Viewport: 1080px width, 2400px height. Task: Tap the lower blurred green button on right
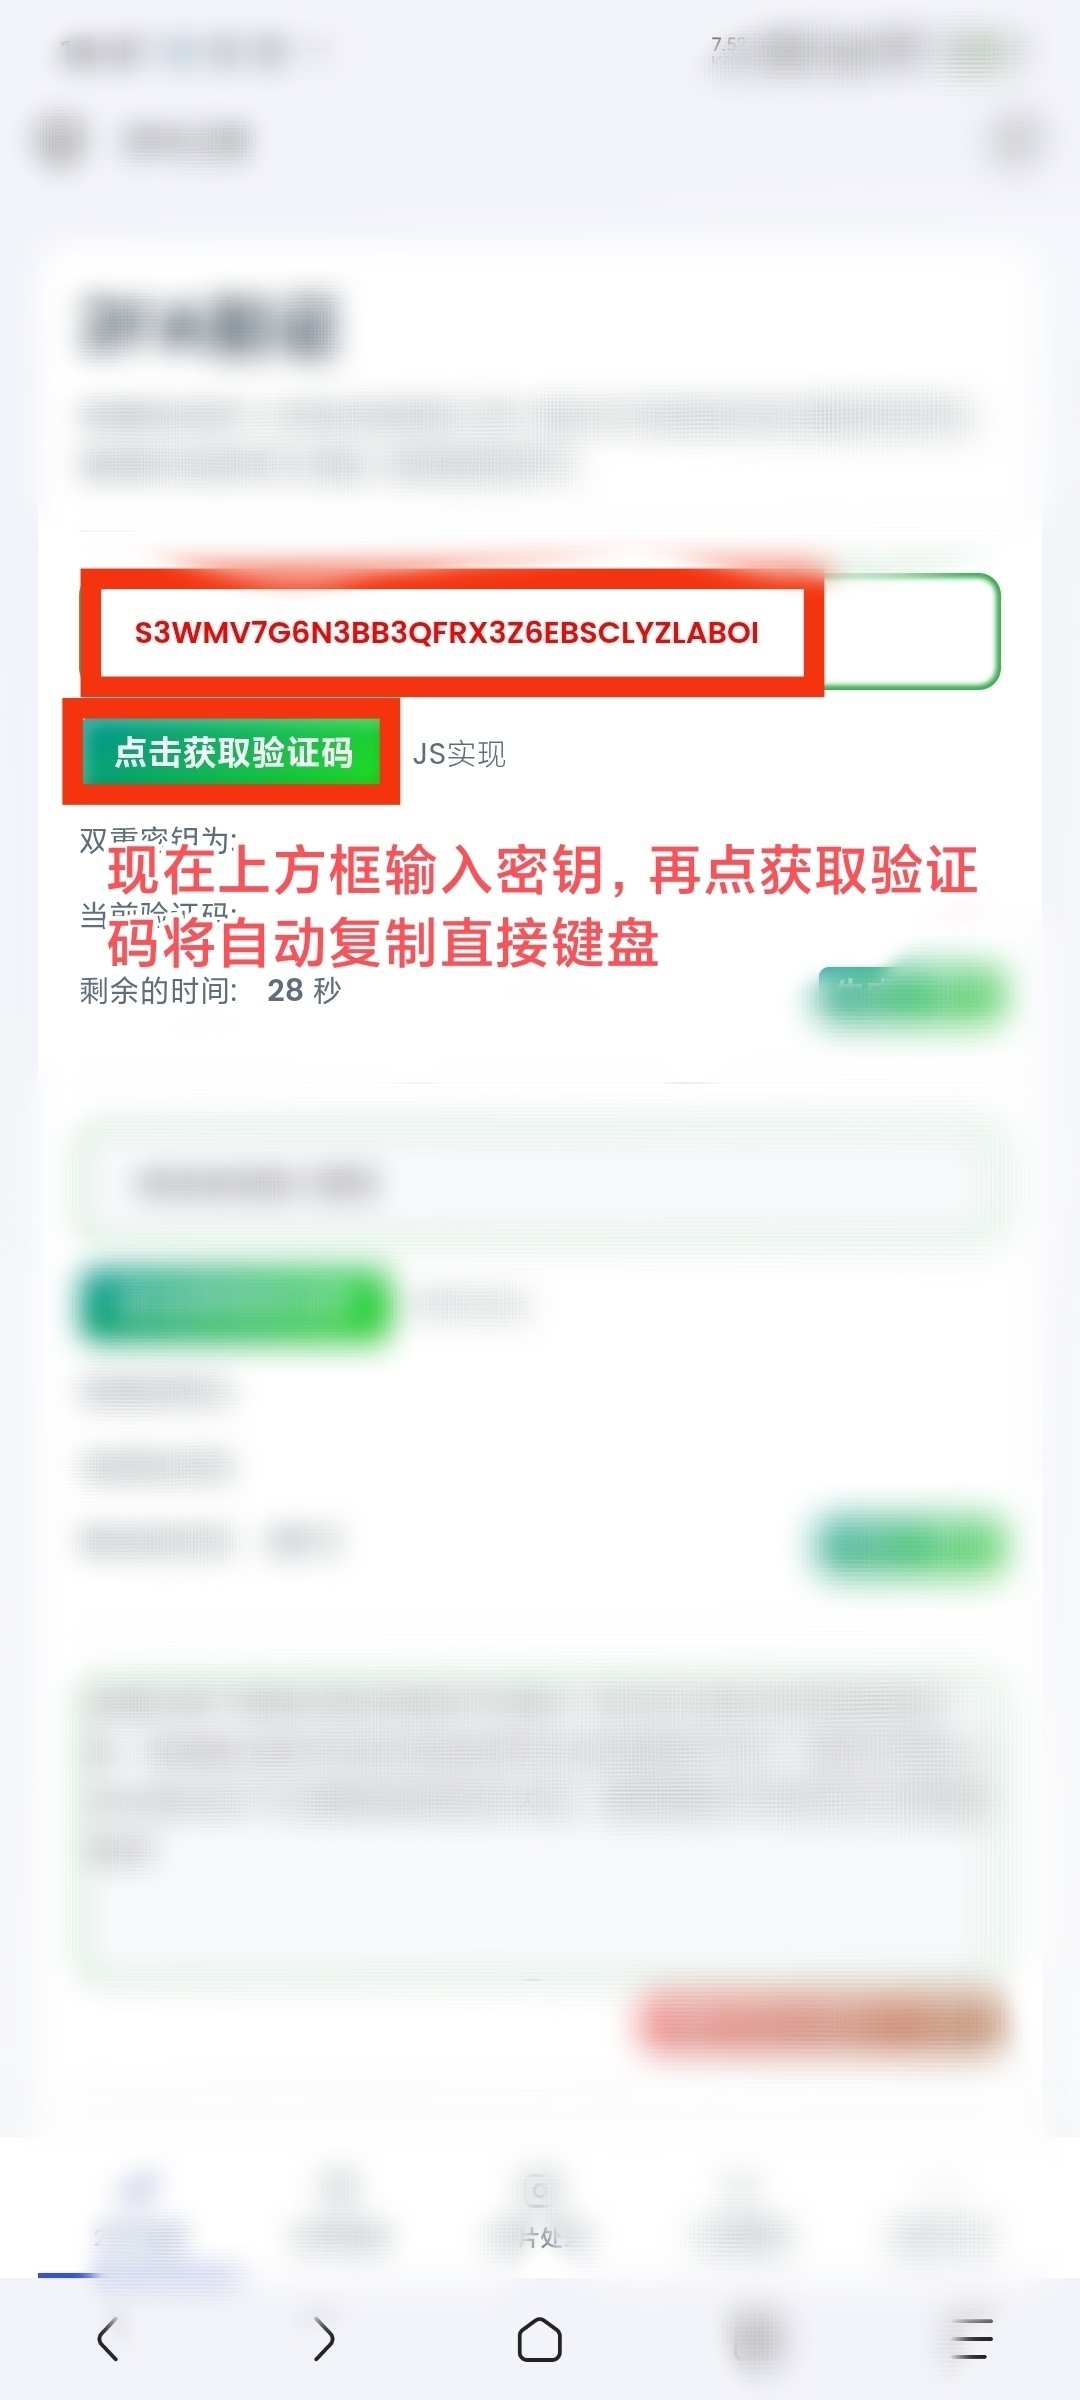click(x=910, y=1547)
